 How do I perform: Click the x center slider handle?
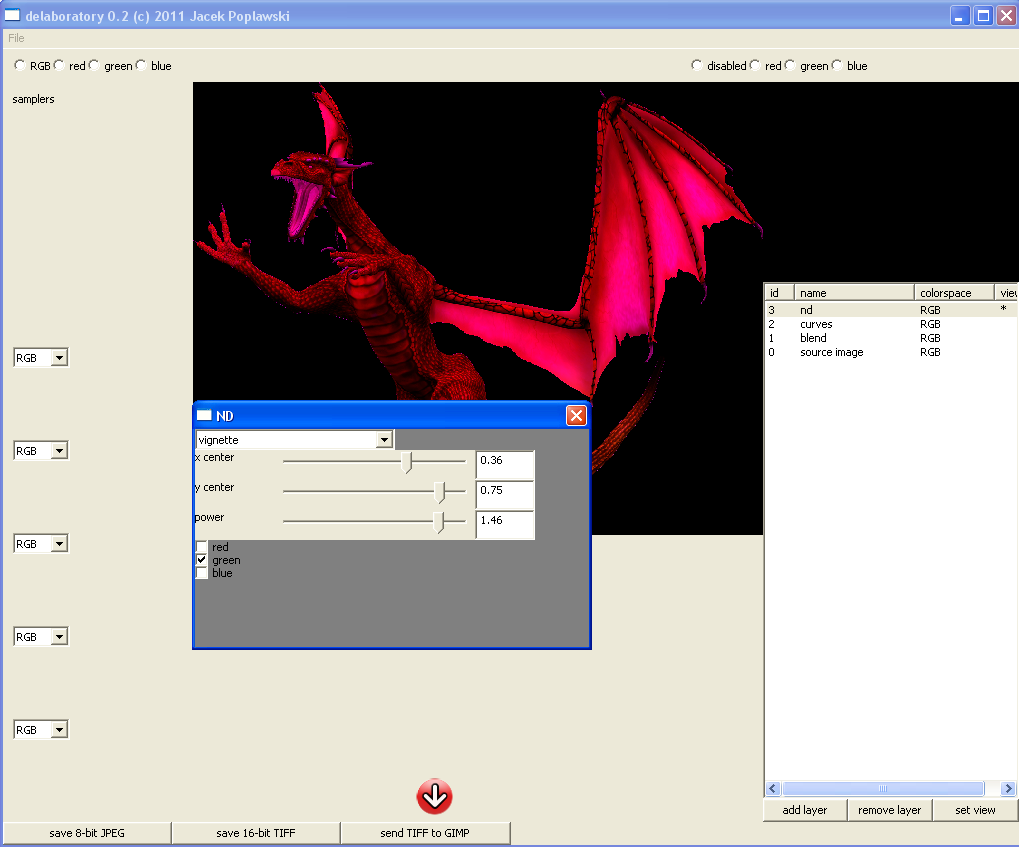pos(406,462)
